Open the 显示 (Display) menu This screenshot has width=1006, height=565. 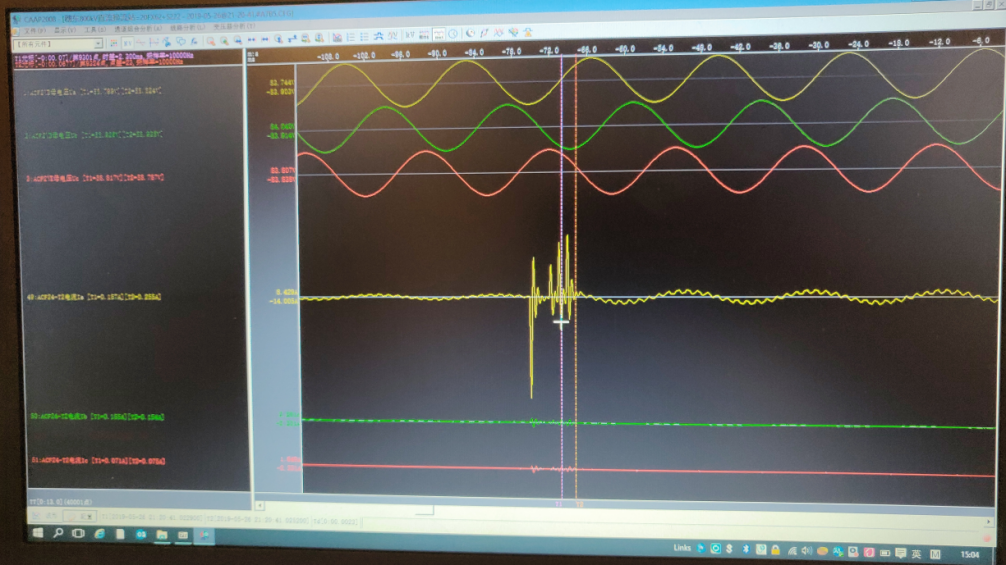pos(64,31)
